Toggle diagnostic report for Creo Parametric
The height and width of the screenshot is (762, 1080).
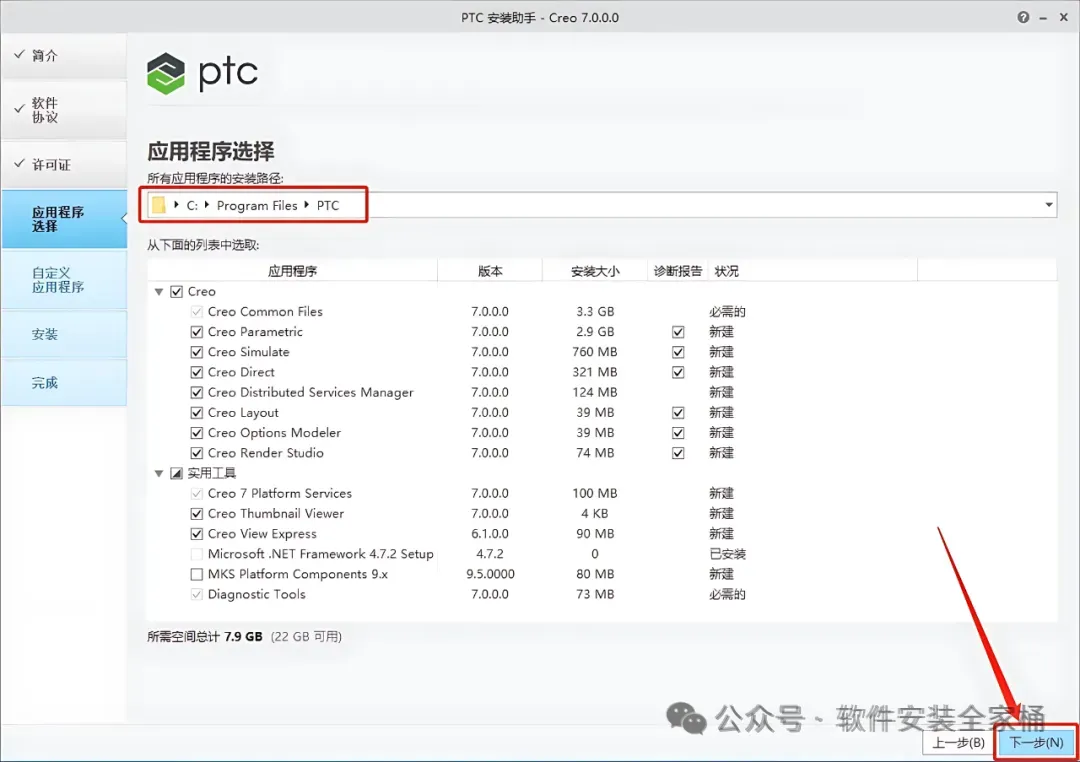(x=678, y=332)
